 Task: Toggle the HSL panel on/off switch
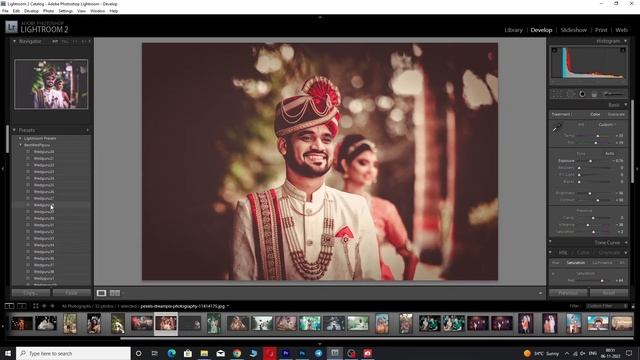pos(550,253)
